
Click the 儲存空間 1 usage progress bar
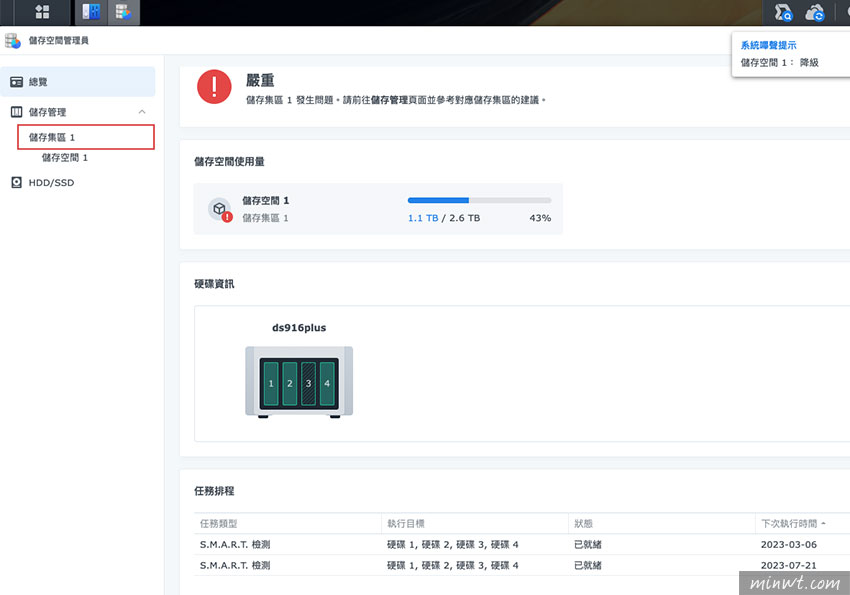479,201
